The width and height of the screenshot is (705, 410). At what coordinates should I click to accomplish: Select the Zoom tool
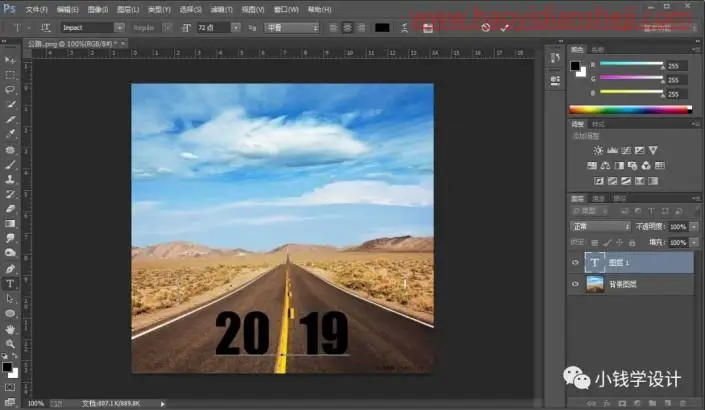point(10,344)
